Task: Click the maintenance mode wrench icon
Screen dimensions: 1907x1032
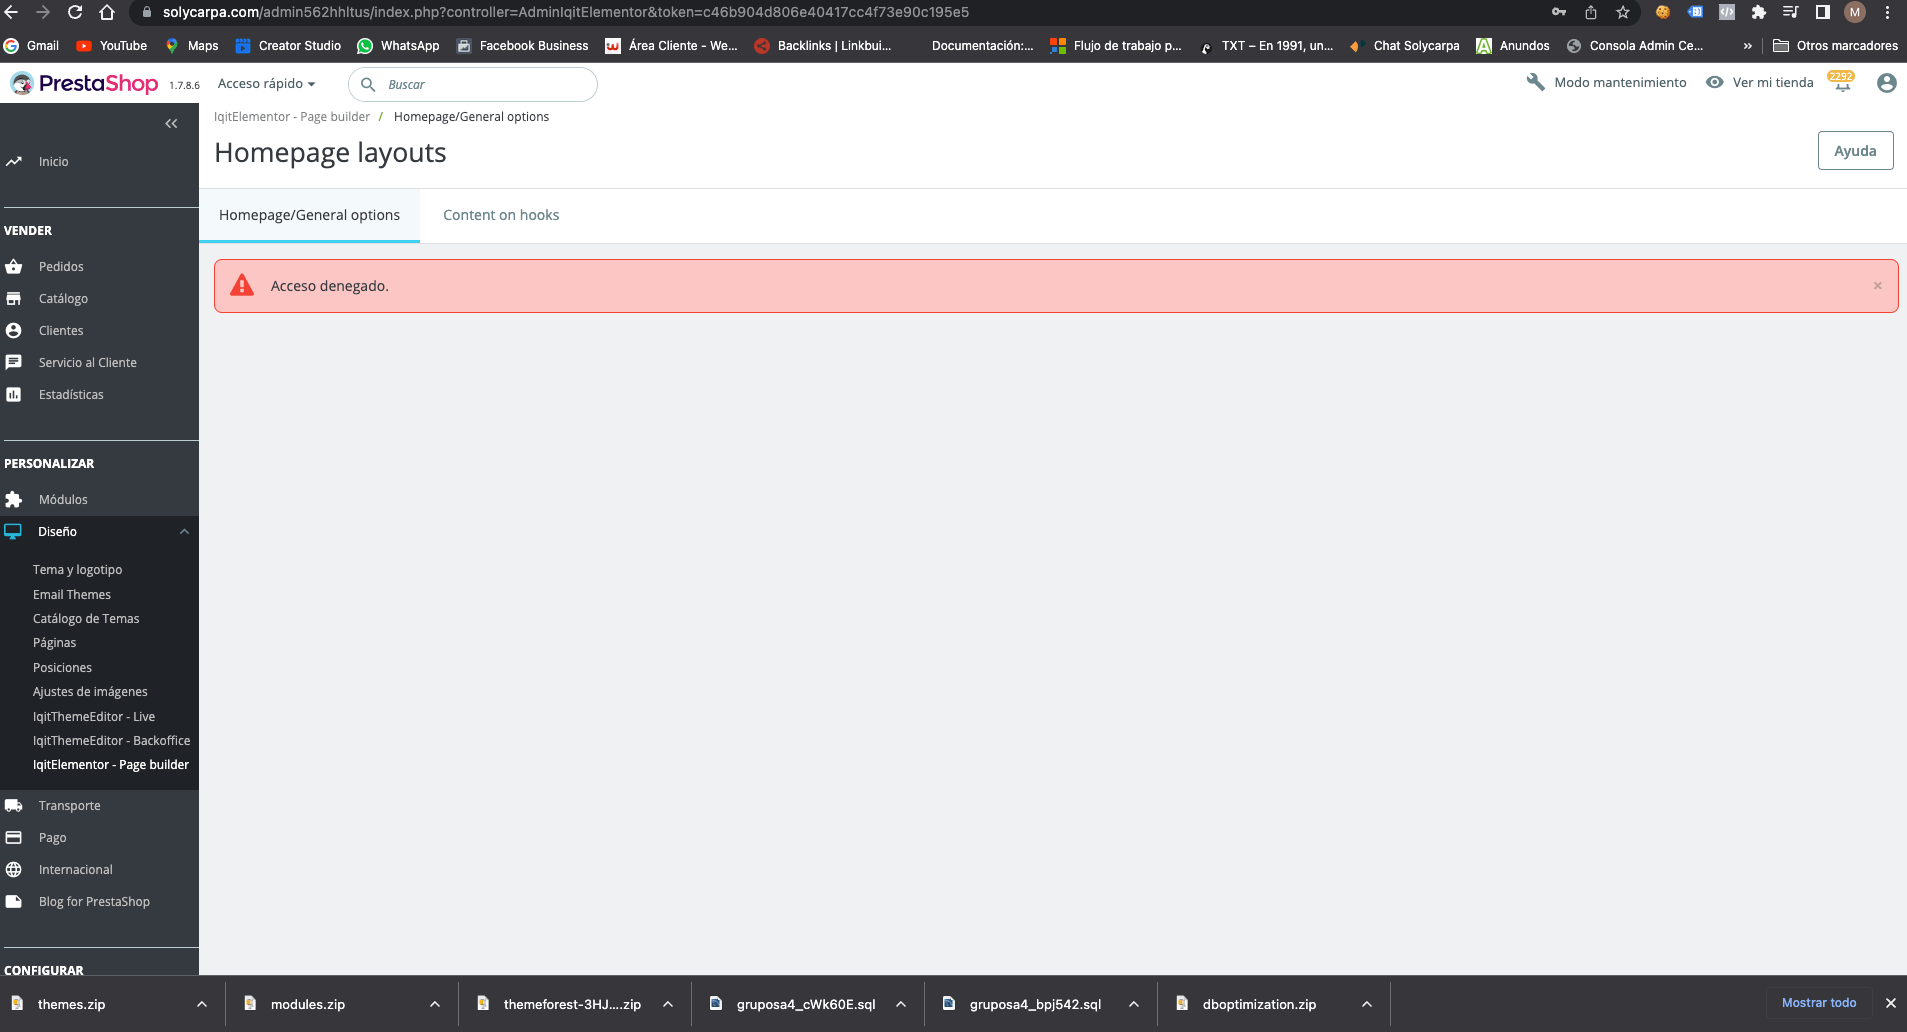Action: [1535, 82]
